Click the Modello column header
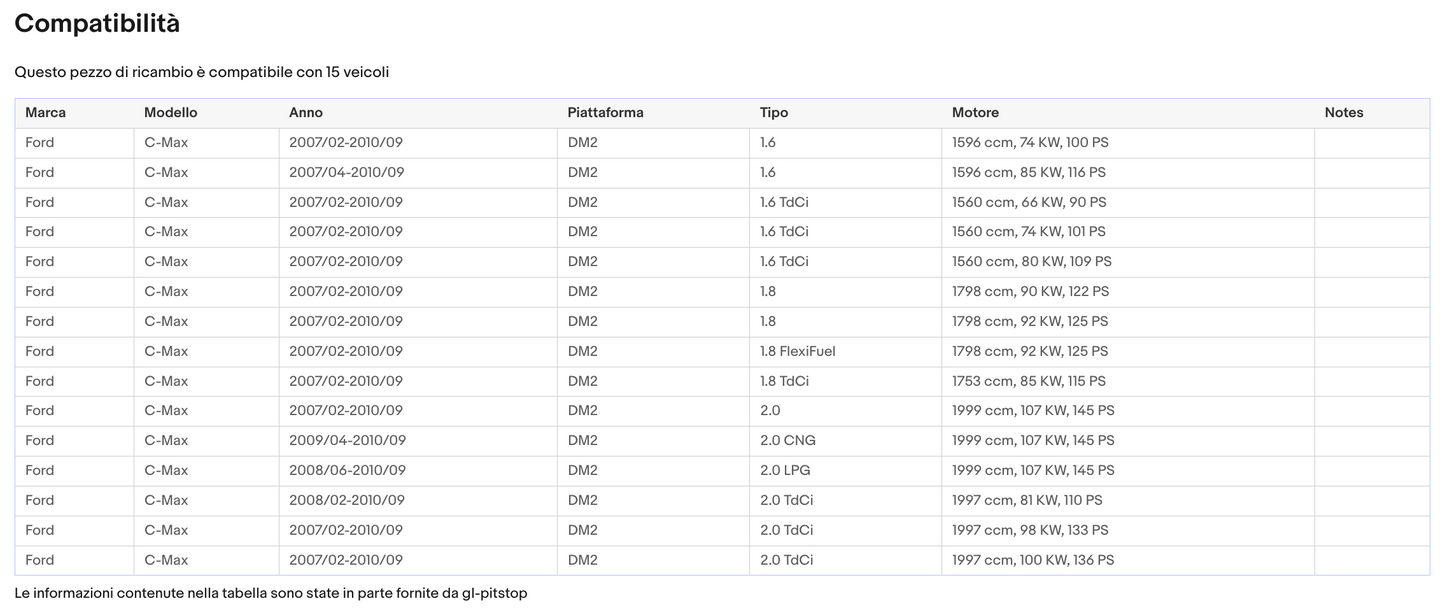1445x615 pixels. point(170,113)
